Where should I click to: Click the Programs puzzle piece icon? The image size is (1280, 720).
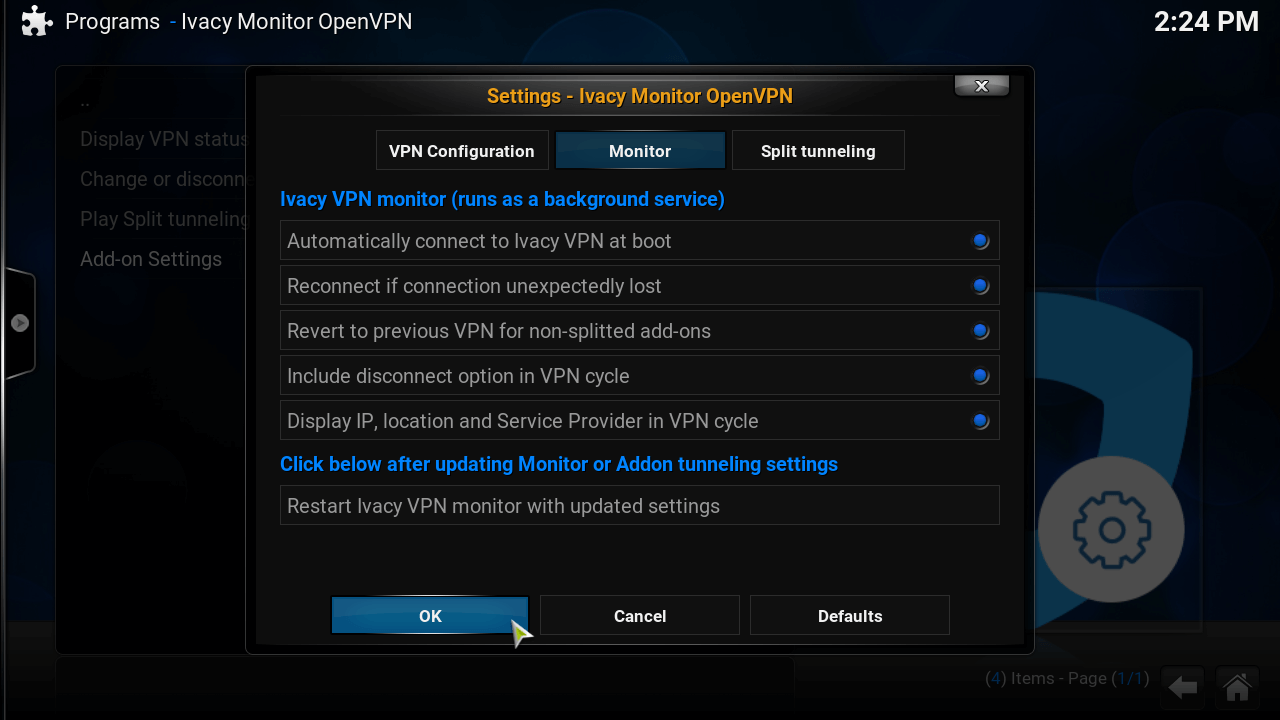click(37, 21)
